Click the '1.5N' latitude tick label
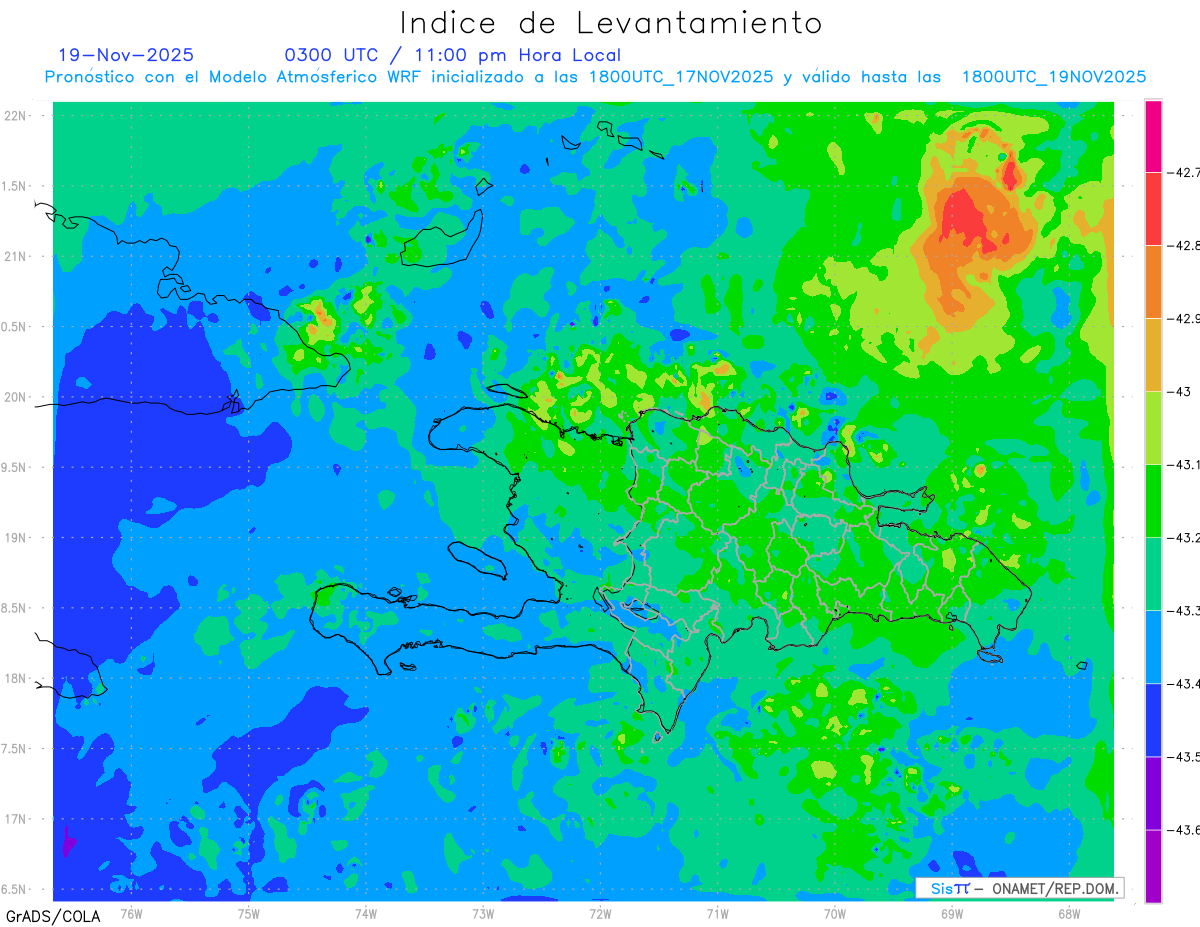The image size is (1200, 927). (15, 187)
